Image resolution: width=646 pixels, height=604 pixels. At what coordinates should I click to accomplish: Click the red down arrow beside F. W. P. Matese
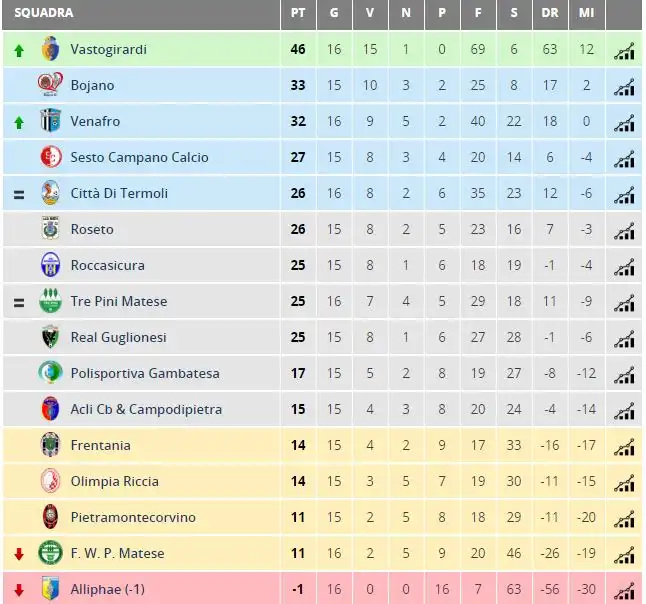(19, 554)
